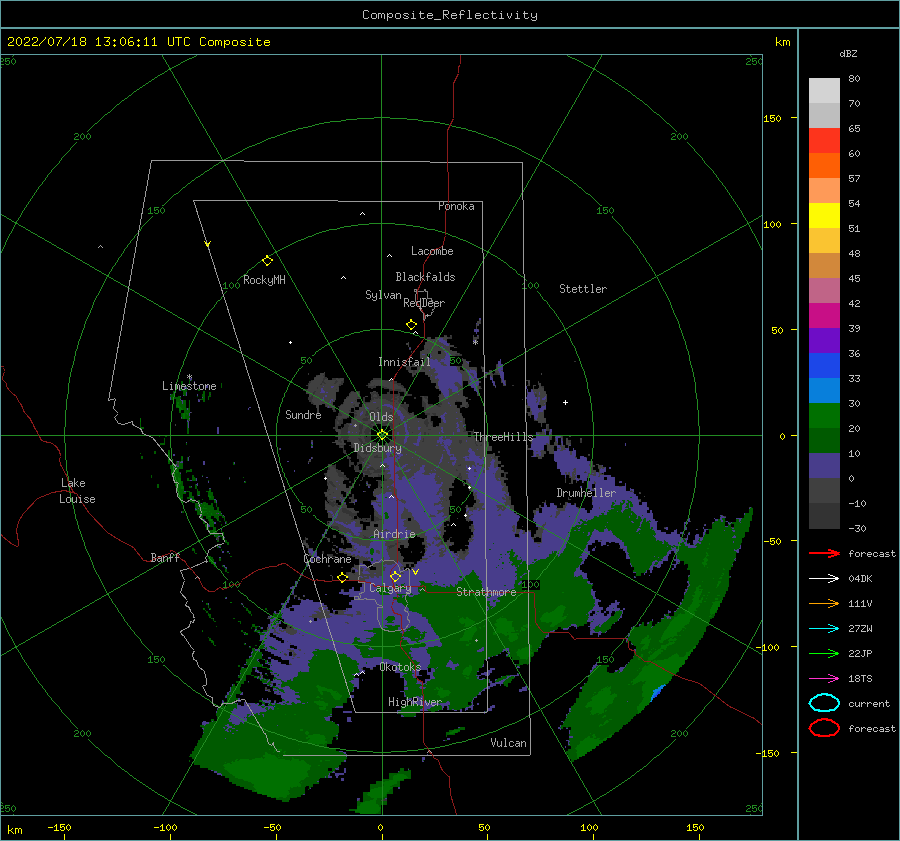Click the dBZ legend heading
Image resolution: width=900 pixels, height=841 pixels.
click(848, 53)
